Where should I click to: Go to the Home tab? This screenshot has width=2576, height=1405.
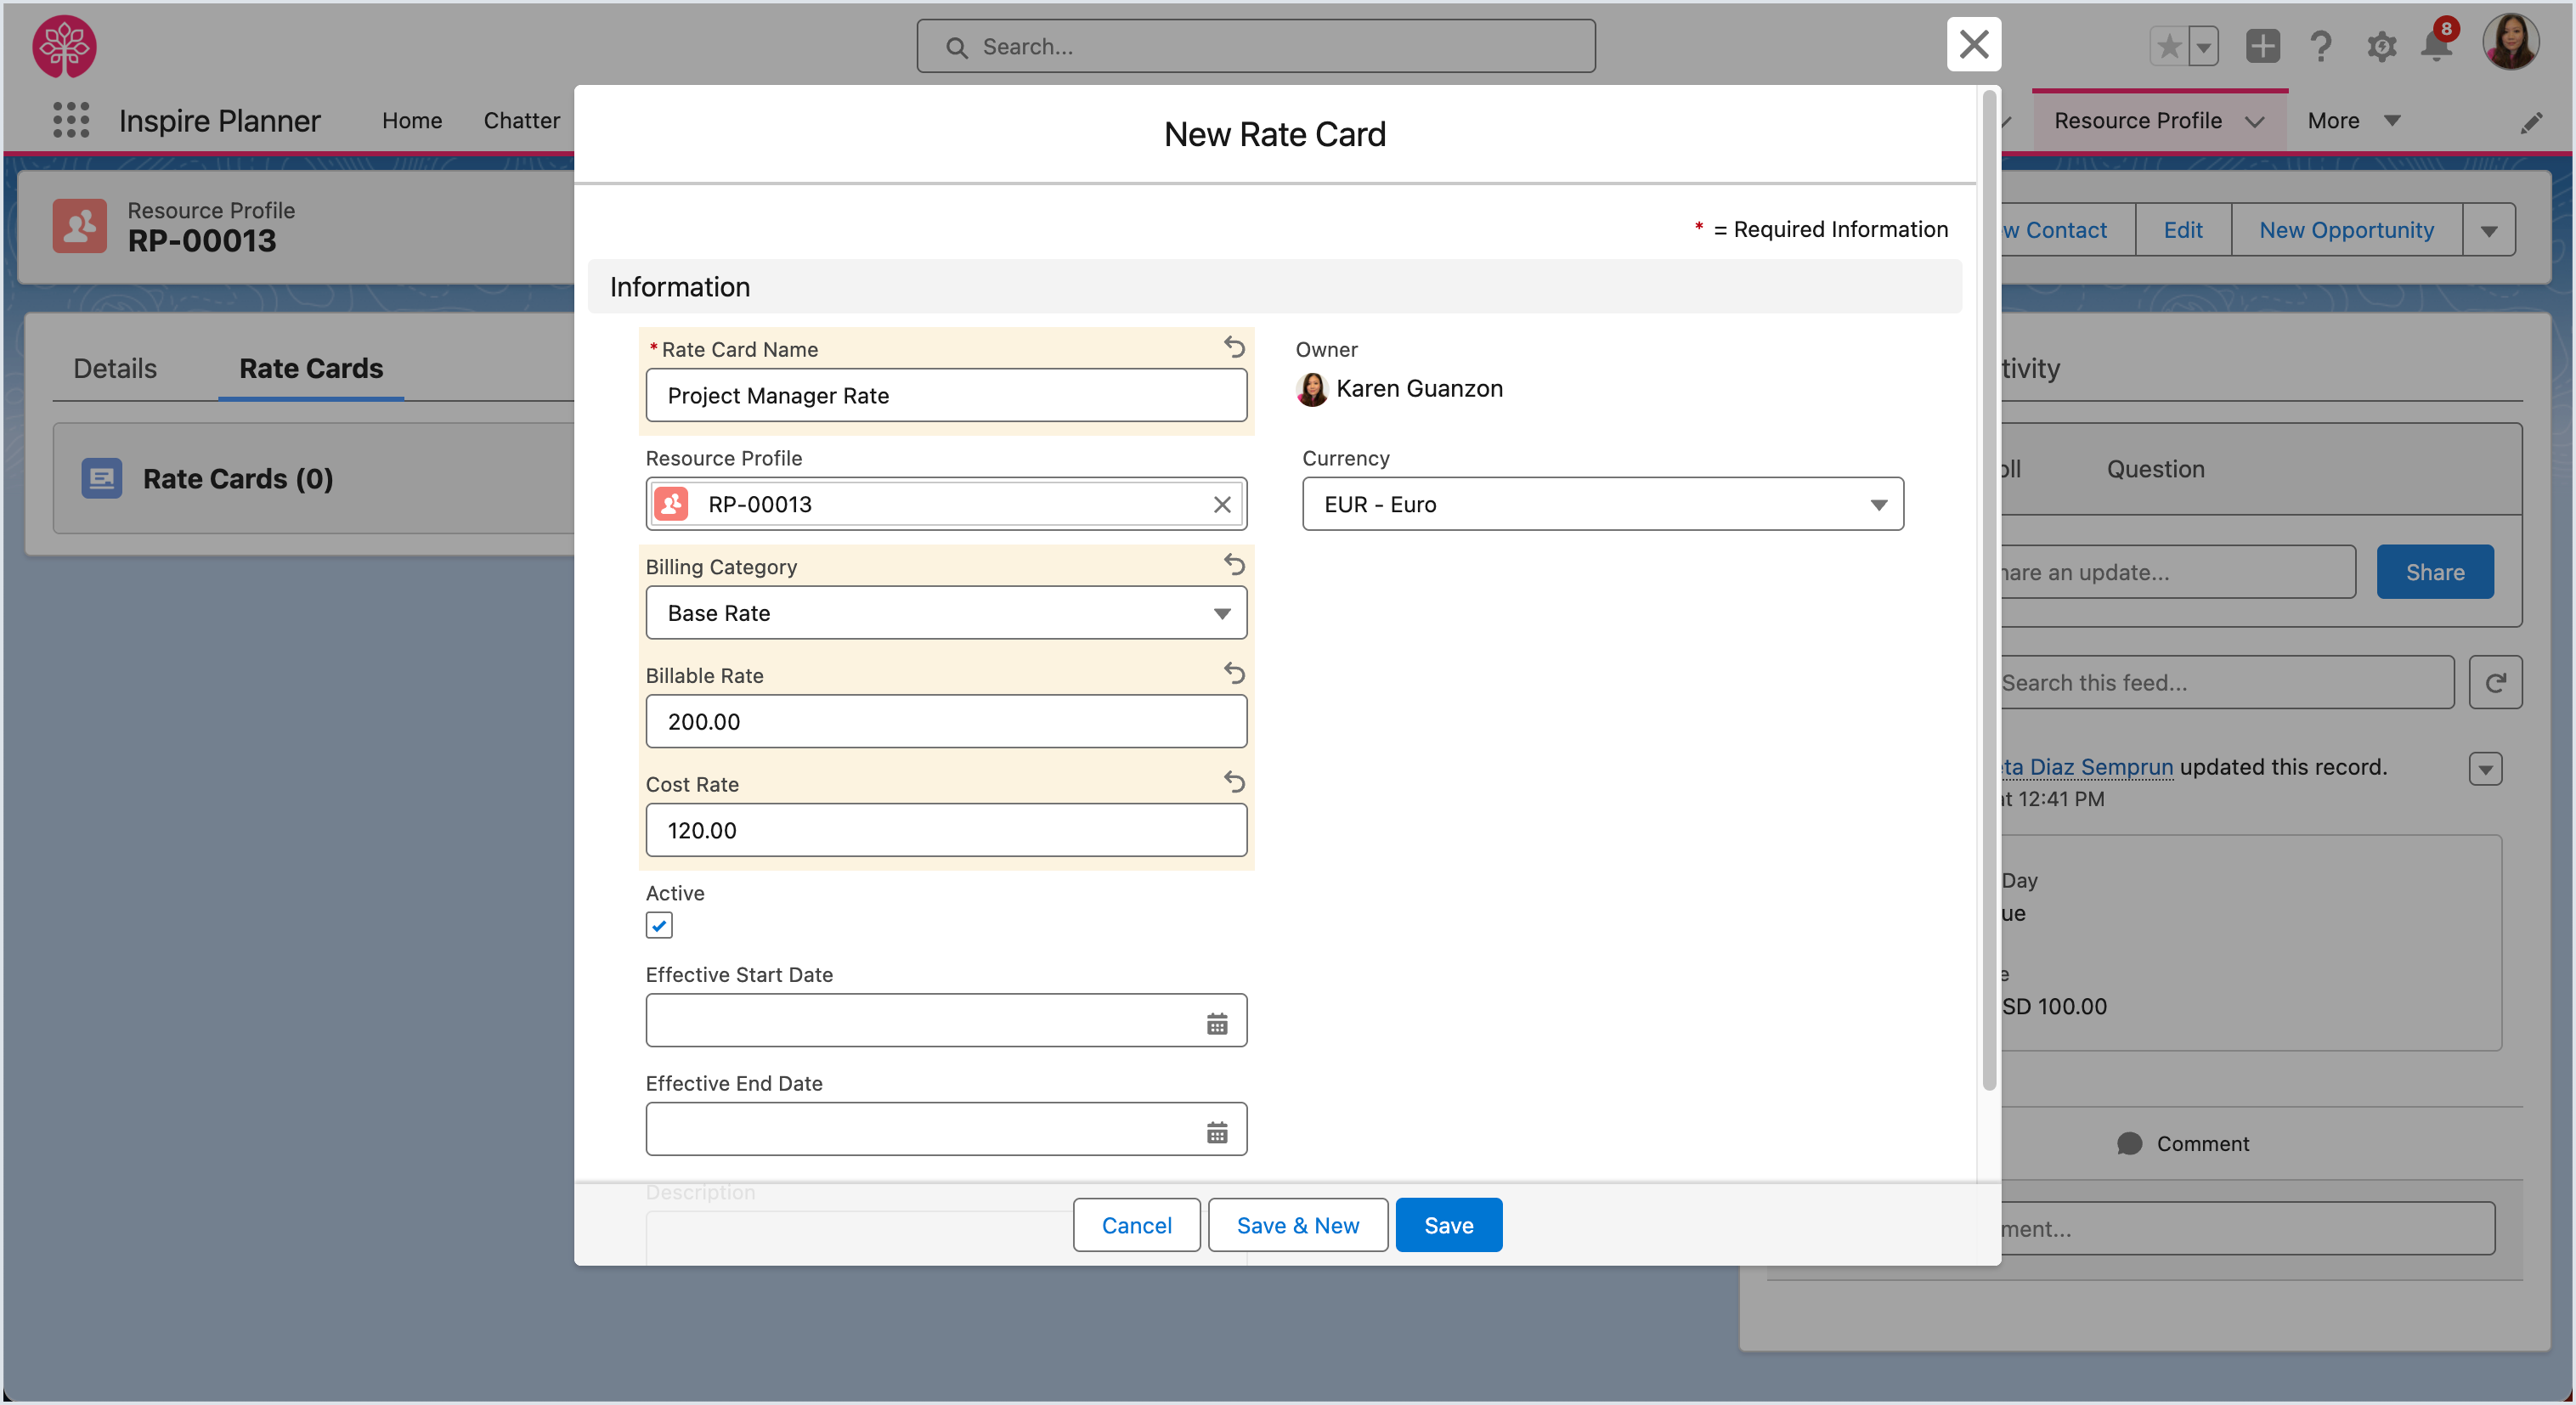point(411,120)
